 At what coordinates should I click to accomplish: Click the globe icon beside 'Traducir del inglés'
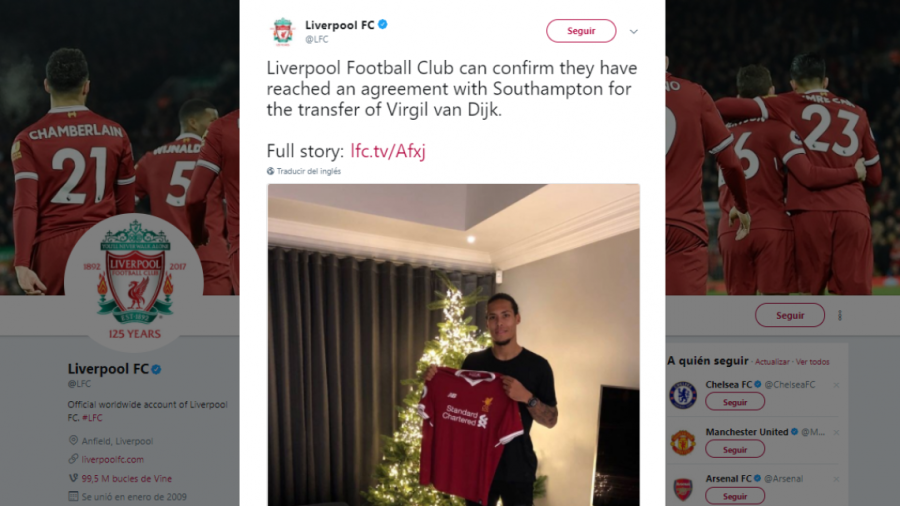tap(270, 171)
